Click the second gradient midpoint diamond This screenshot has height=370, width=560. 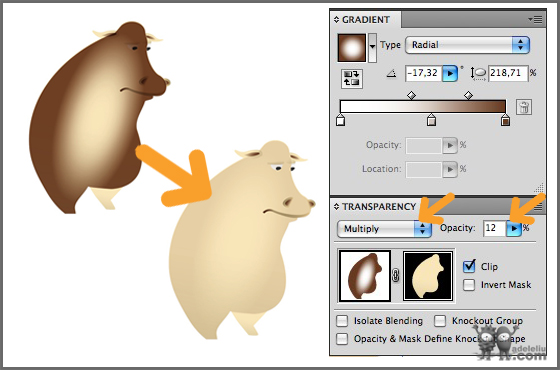click(468, 95)
